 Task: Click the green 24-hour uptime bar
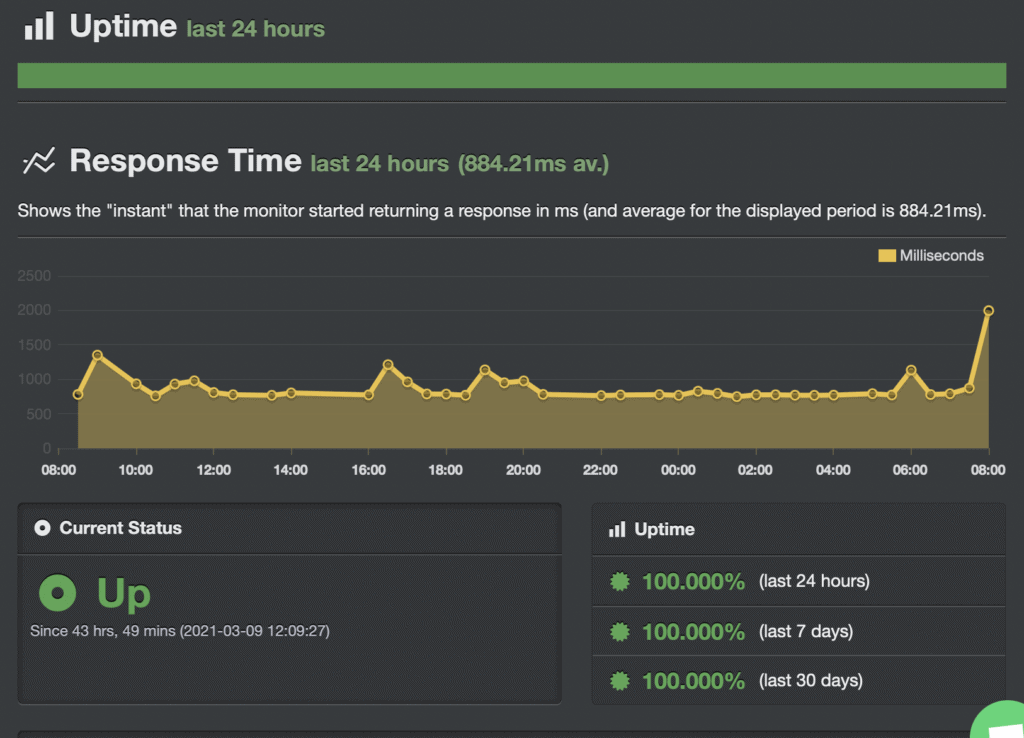(511, 75)
